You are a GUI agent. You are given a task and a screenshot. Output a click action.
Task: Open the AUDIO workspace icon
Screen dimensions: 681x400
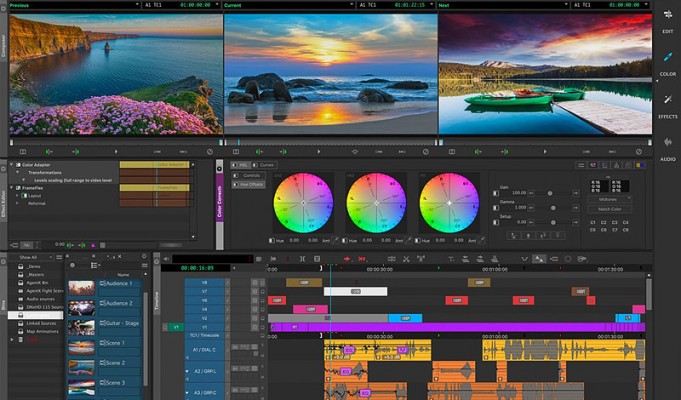668,142
